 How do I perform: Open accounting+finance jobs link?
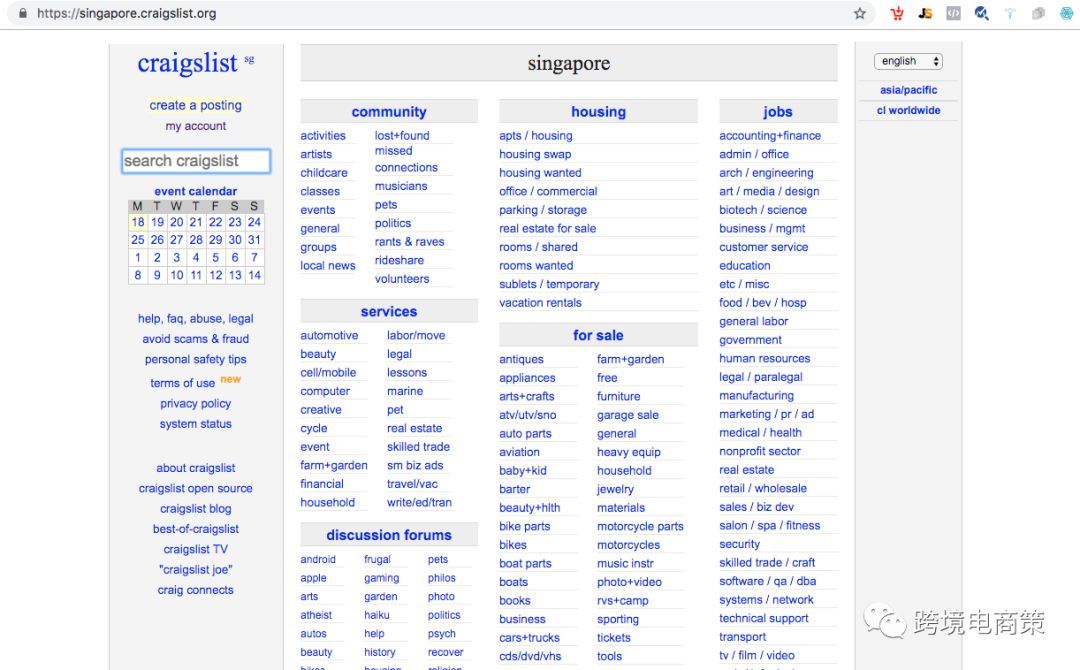tap(770, 136)
